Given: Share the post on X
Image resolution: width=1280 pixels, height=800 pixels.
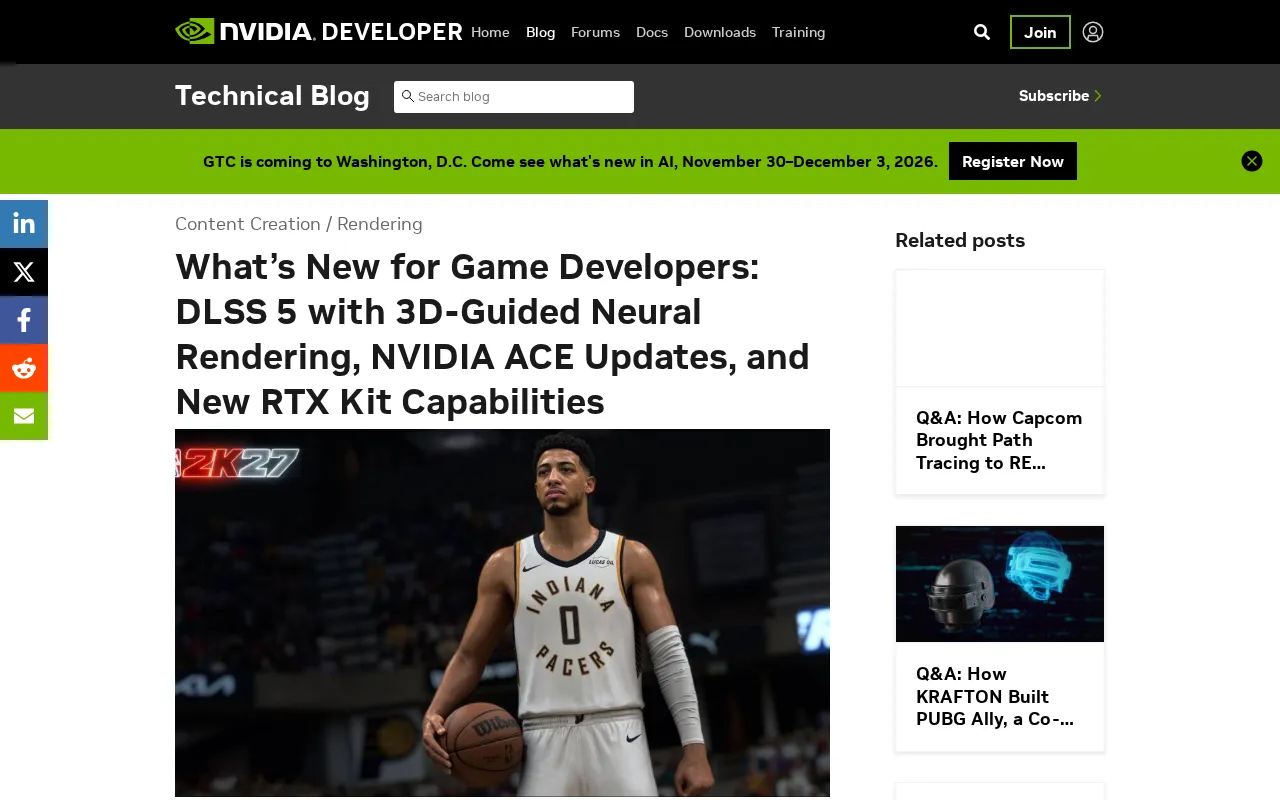Looking at the screenshot, I should (24, 272).
